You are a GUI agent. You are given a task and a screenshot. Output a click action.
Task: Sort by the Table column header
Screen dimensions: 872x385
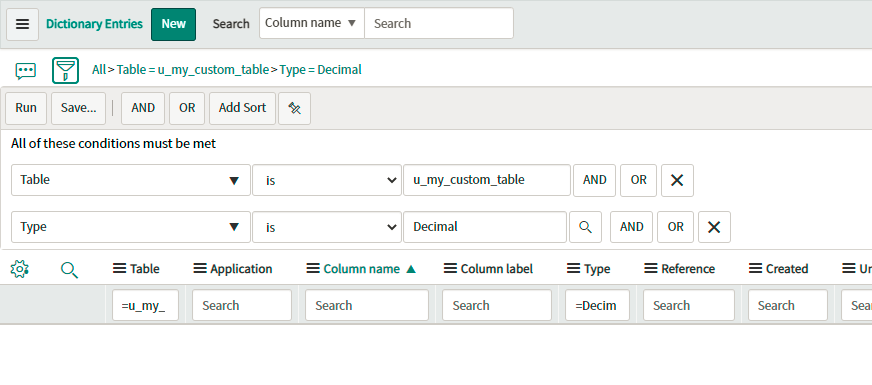coord(145,269)
